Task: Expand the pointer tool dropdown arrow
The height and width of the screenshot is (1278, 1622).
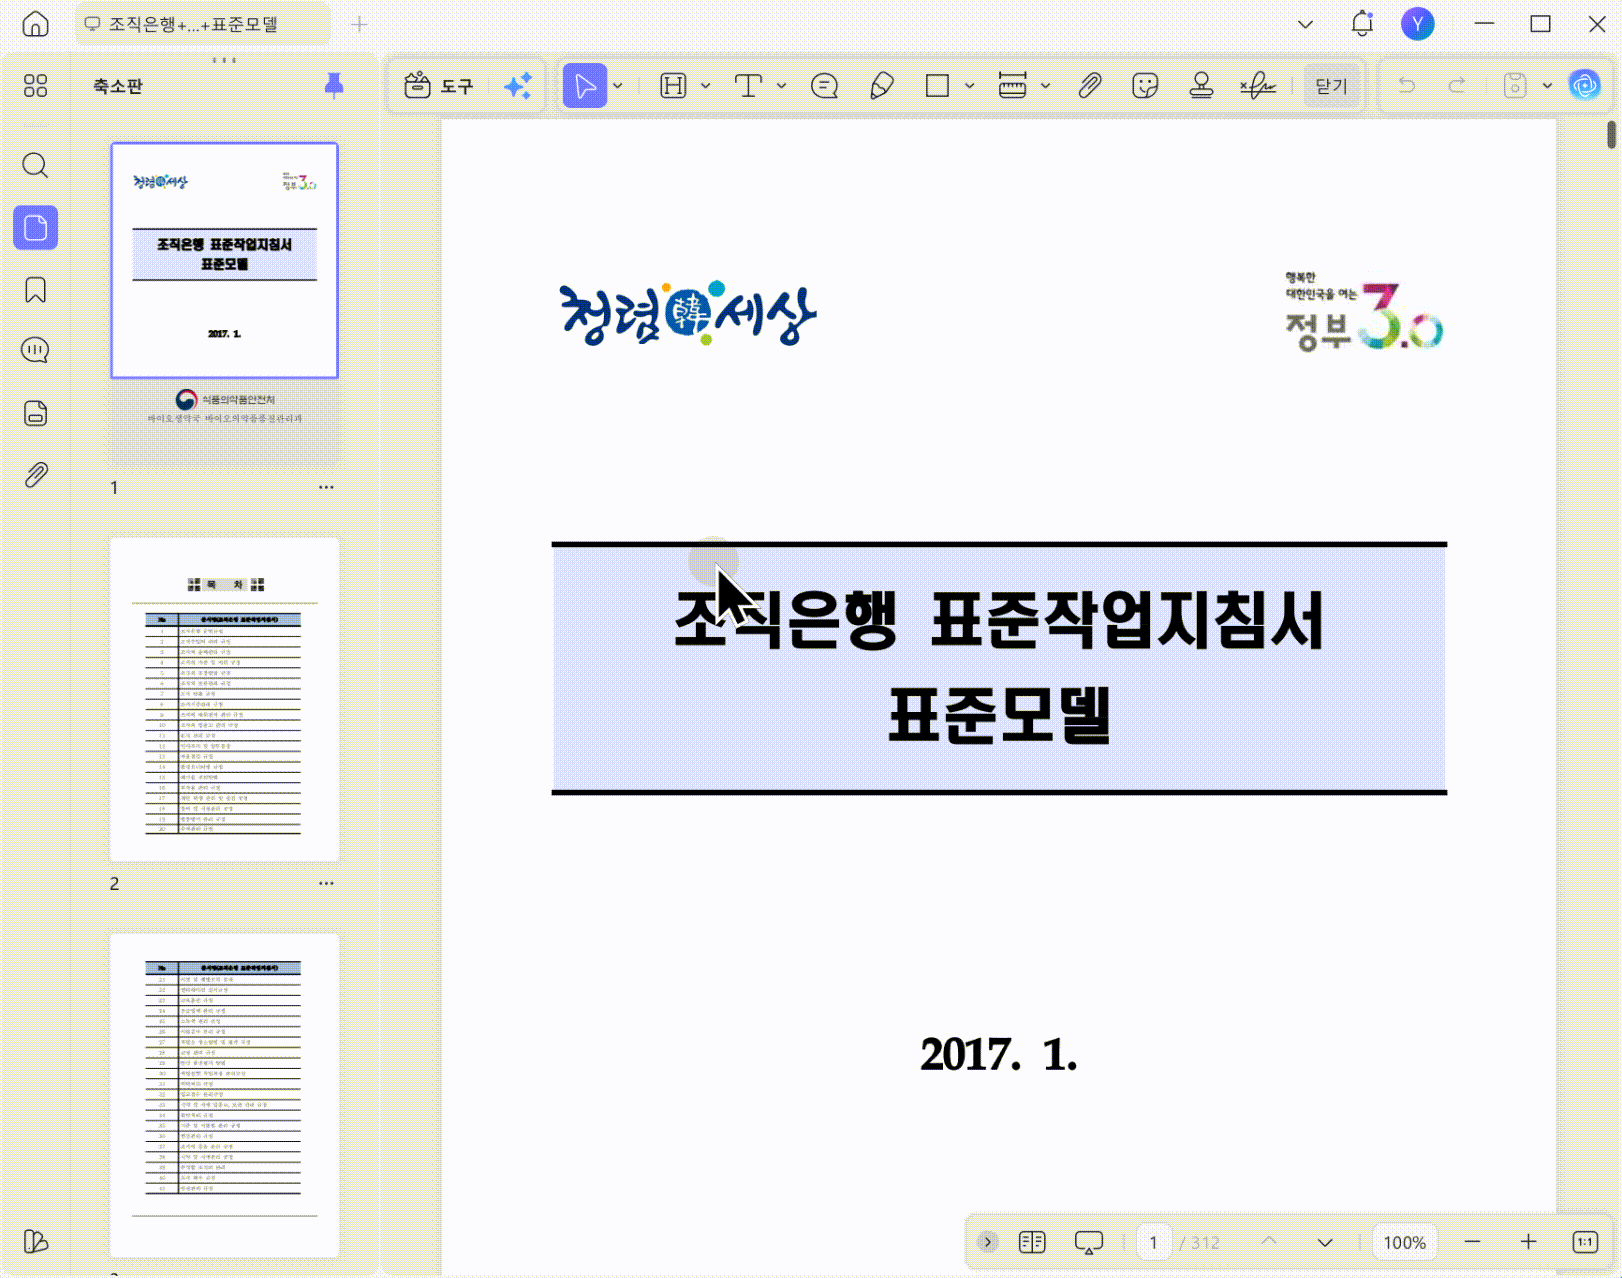Action: click(618, 86)
